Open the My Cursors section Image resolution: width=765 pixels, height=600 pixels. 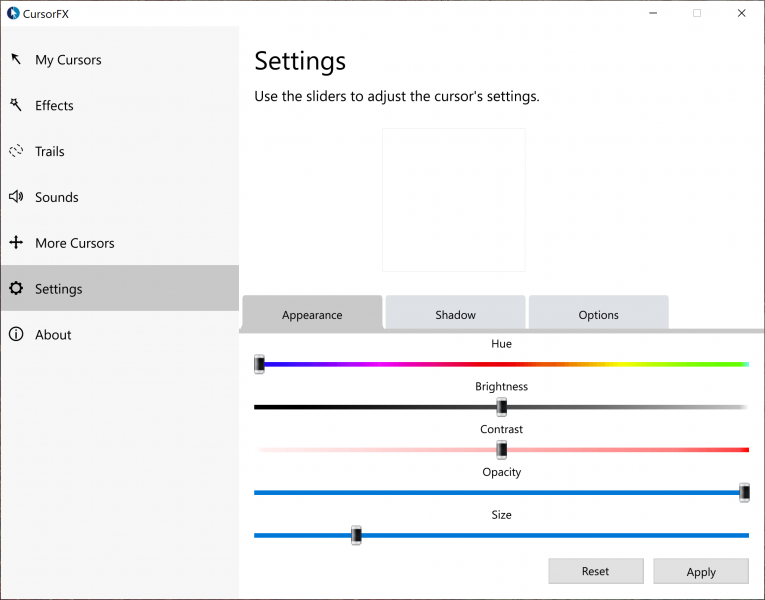click(120, 60)
